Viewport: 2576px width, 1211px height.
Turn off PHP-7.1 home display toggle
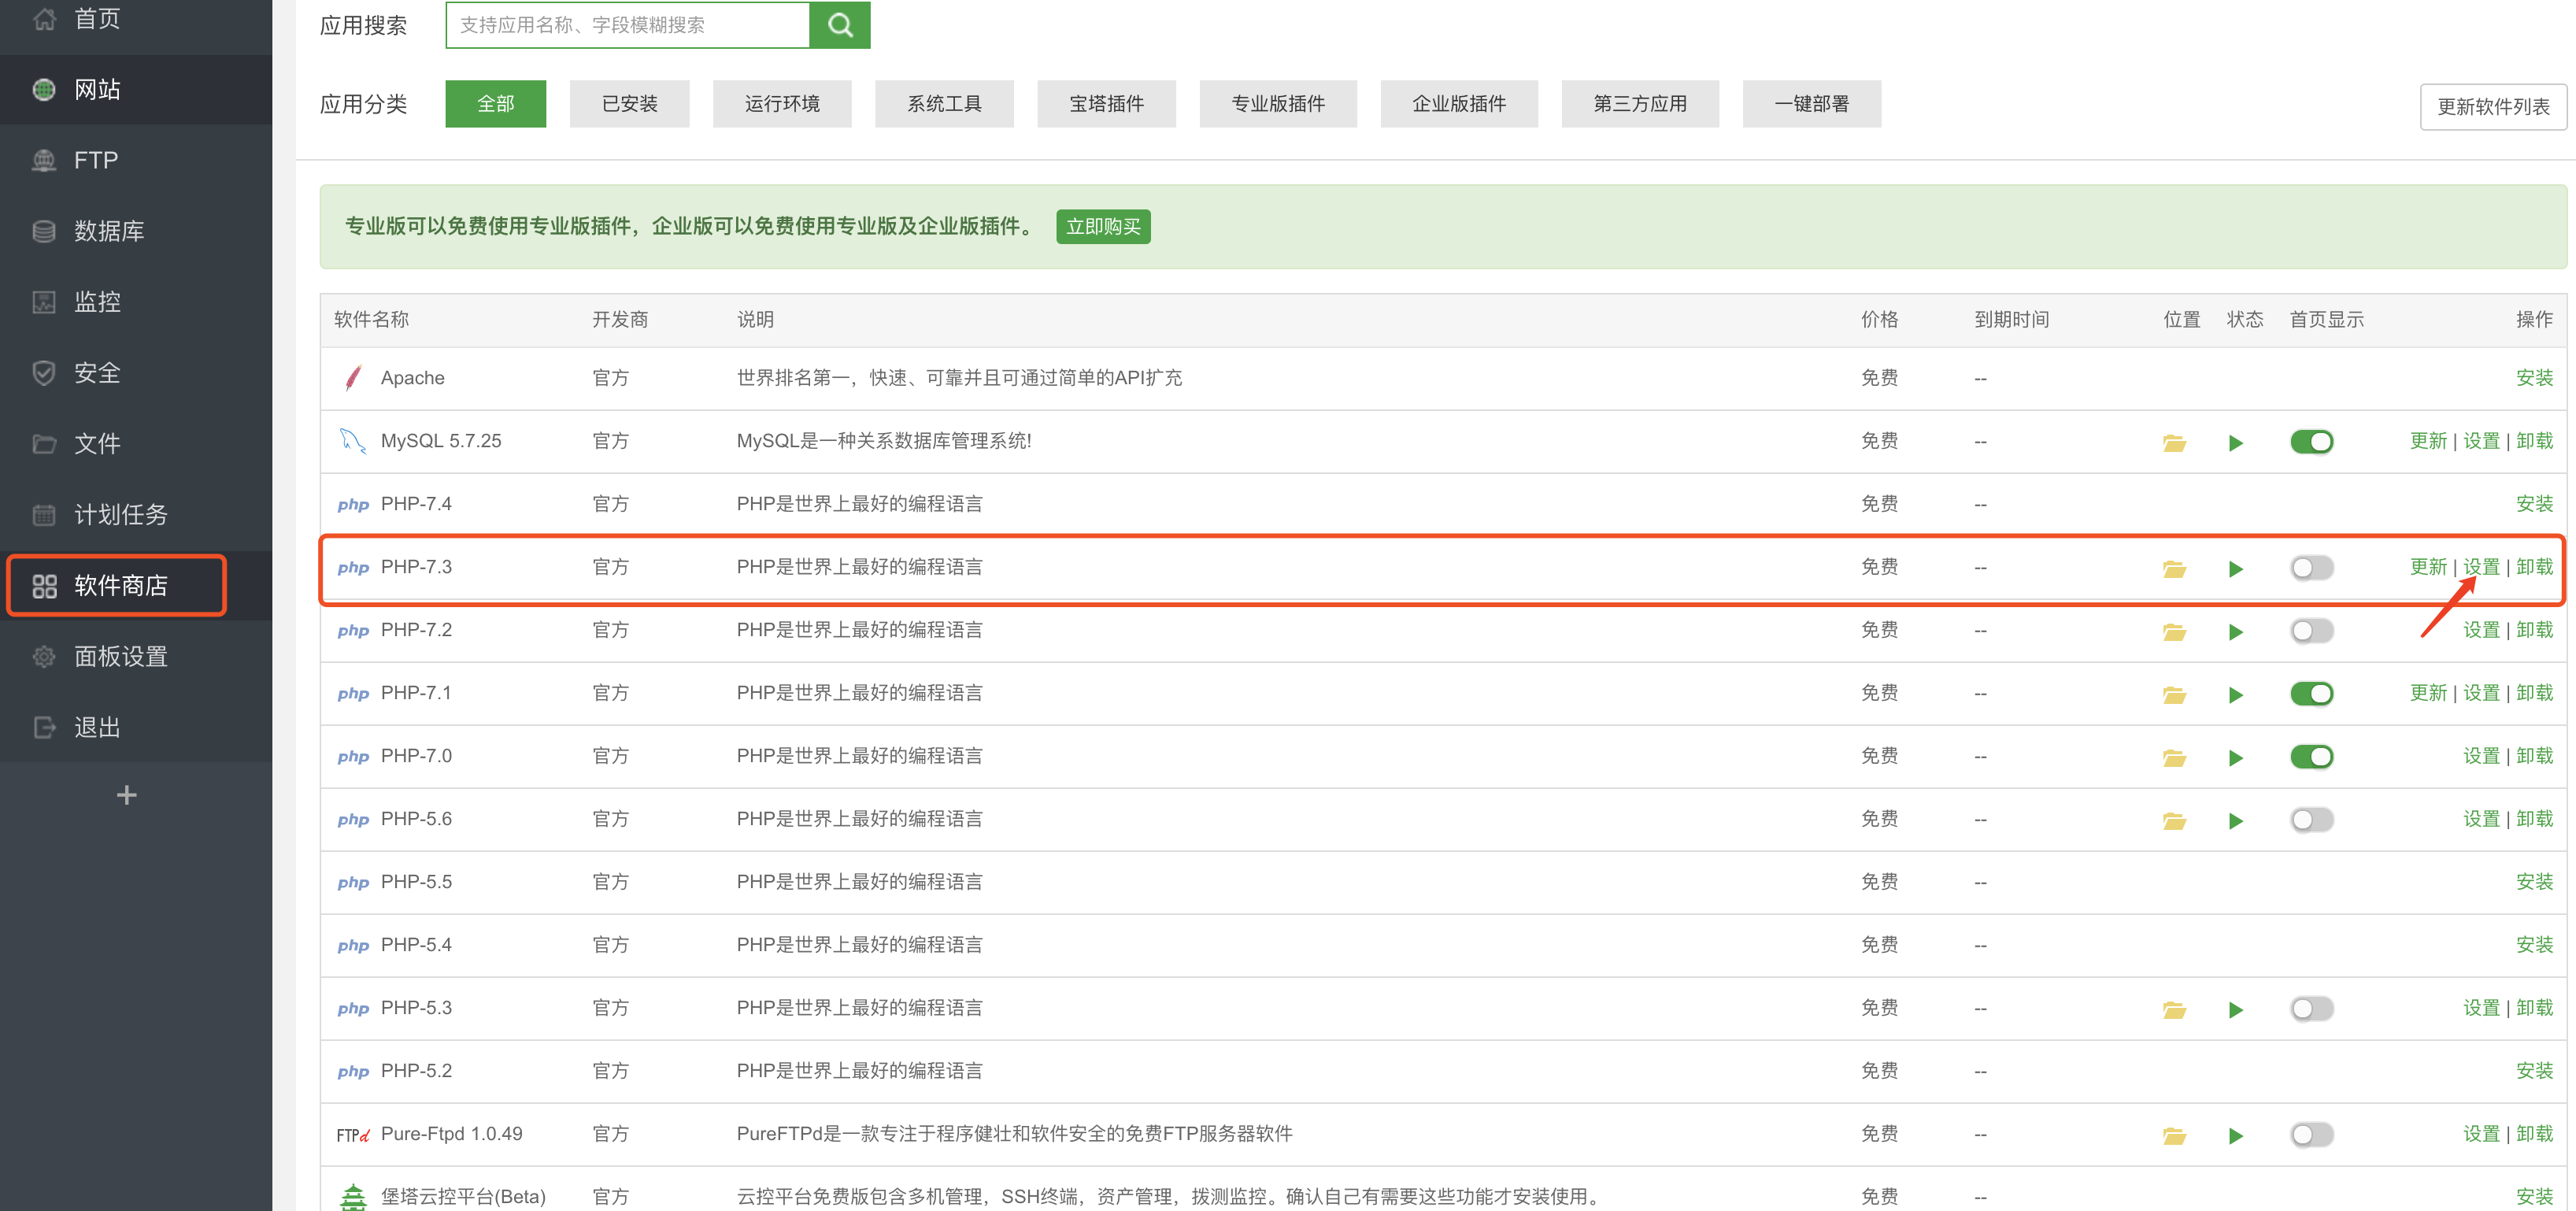click(2312, 693)
